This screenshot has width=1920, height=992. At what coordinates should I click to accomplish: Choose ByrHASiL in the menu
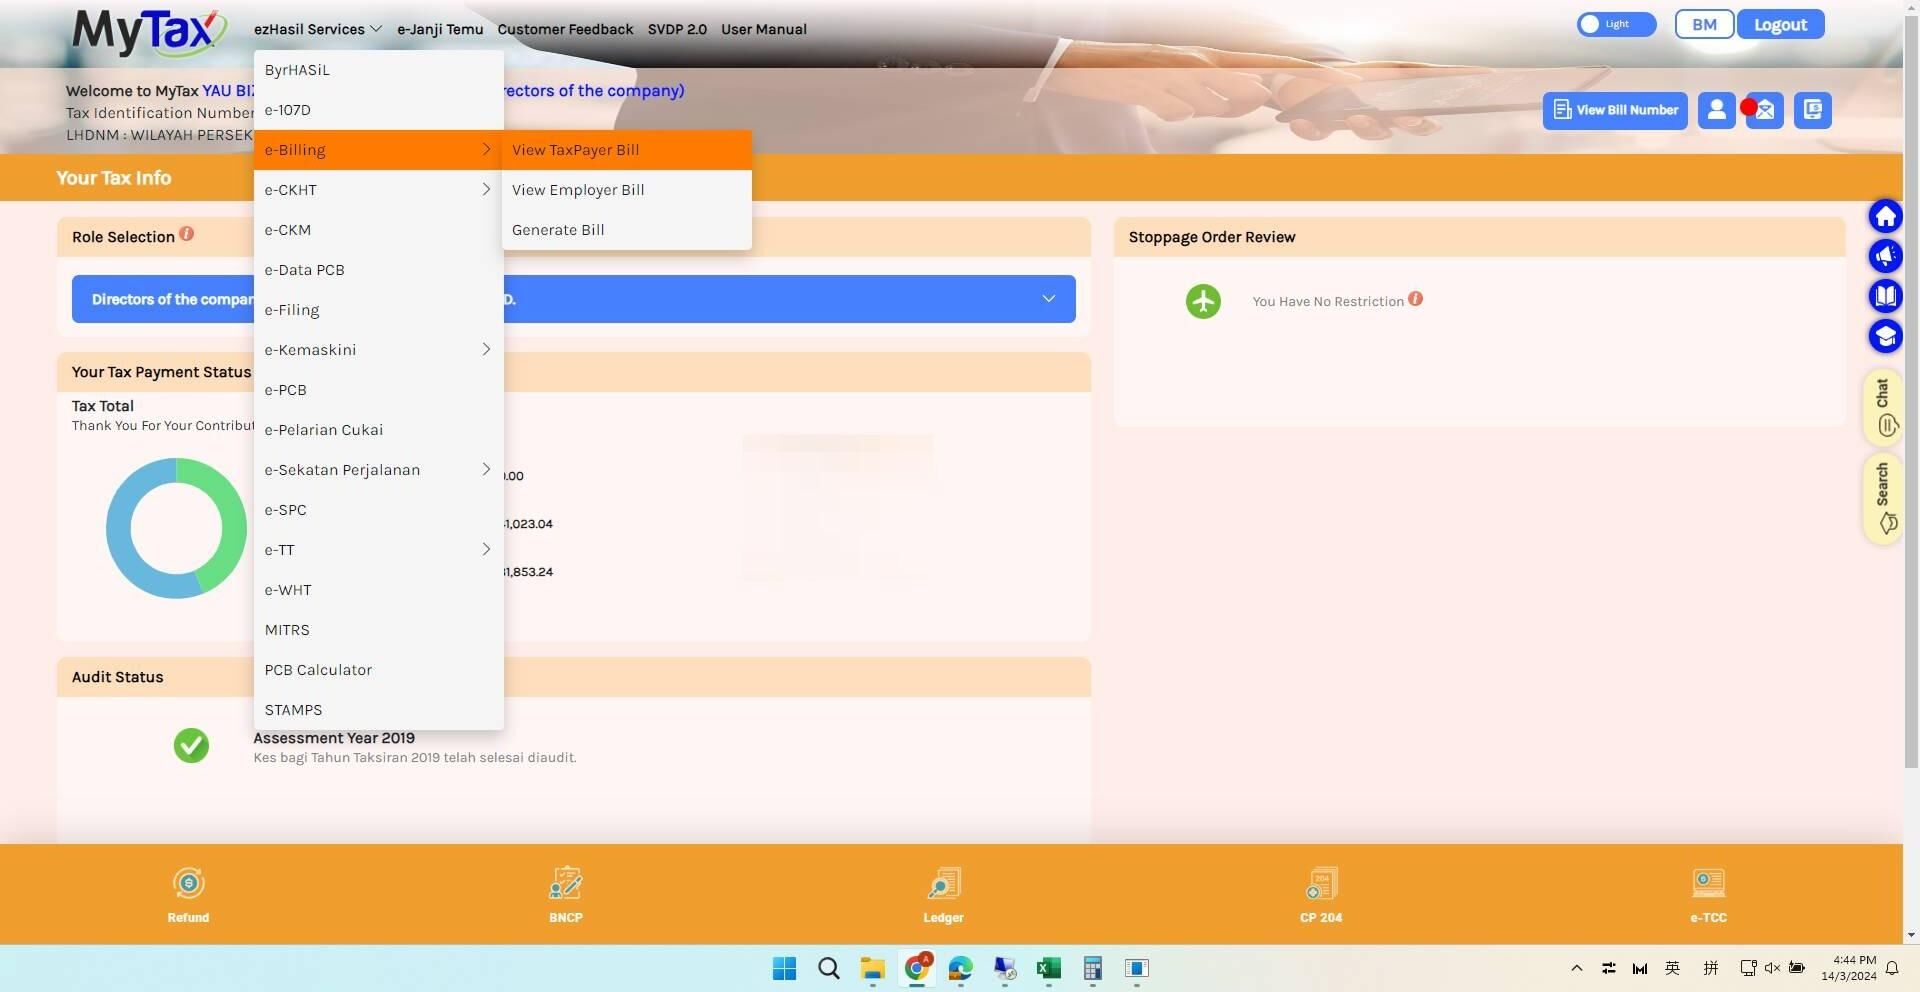[378, 70]
